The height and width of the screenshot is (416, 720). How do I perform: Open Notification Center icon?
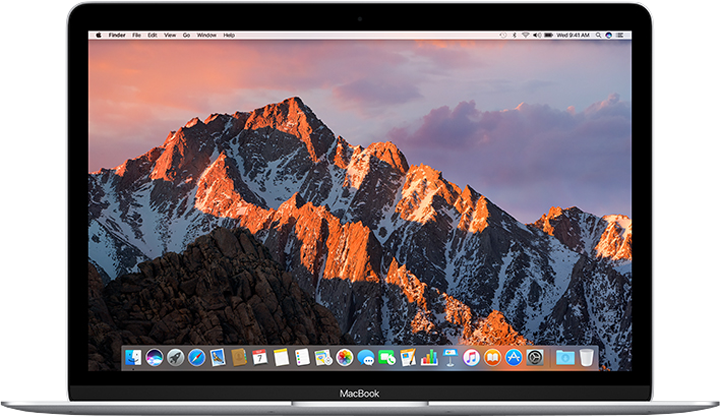click(x=620, y=35)
